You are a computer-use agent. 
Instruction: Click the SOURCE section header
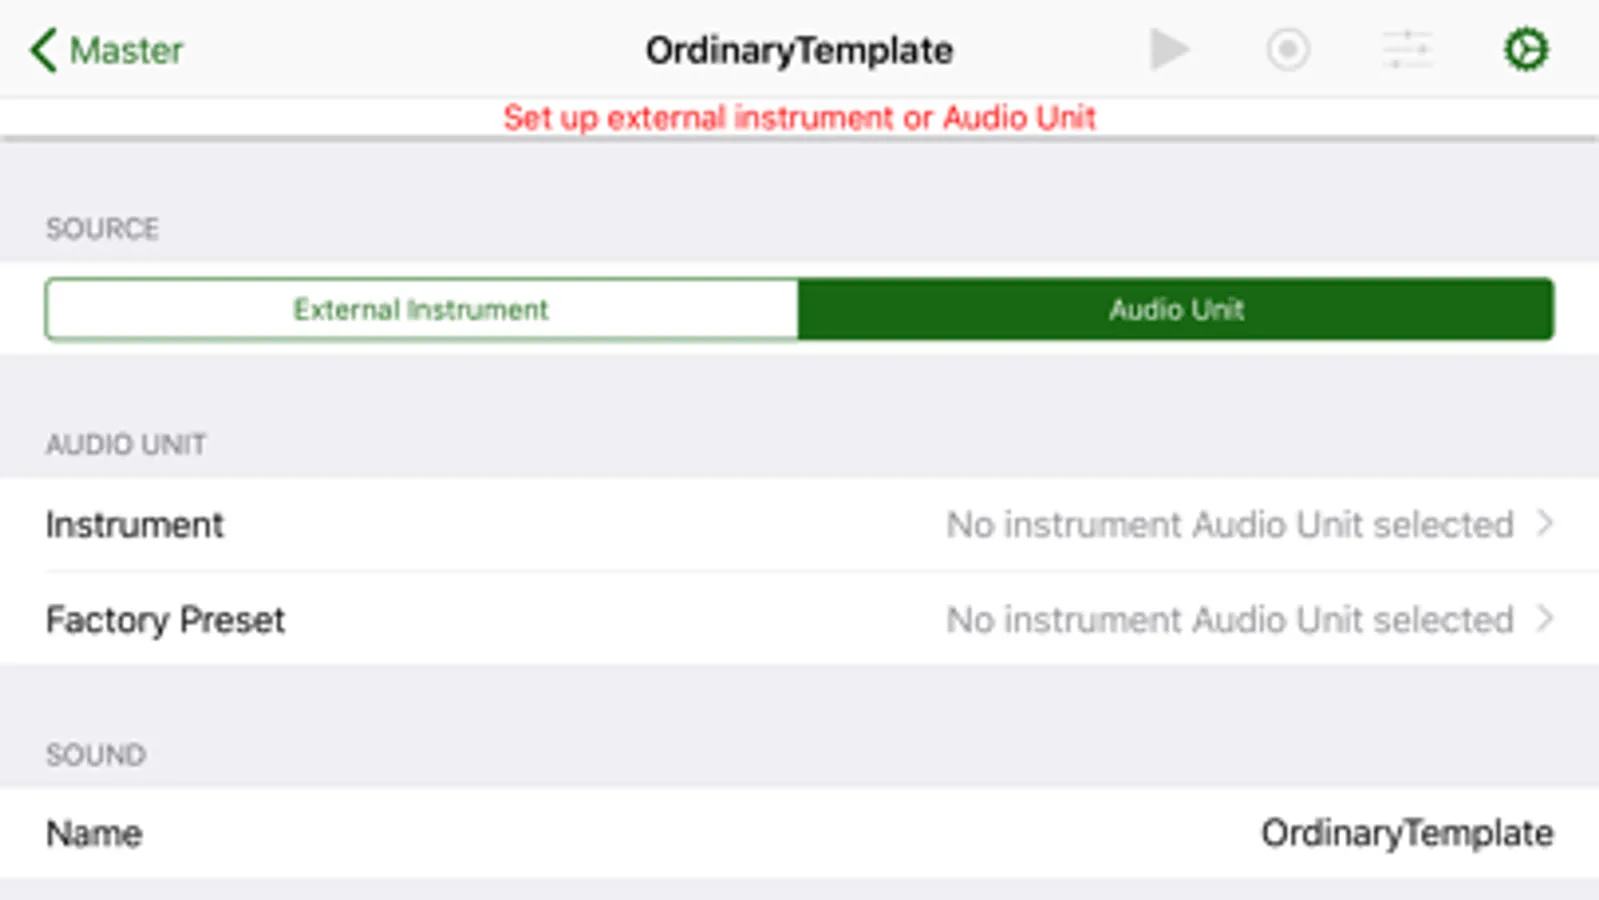tap(102, 229)
